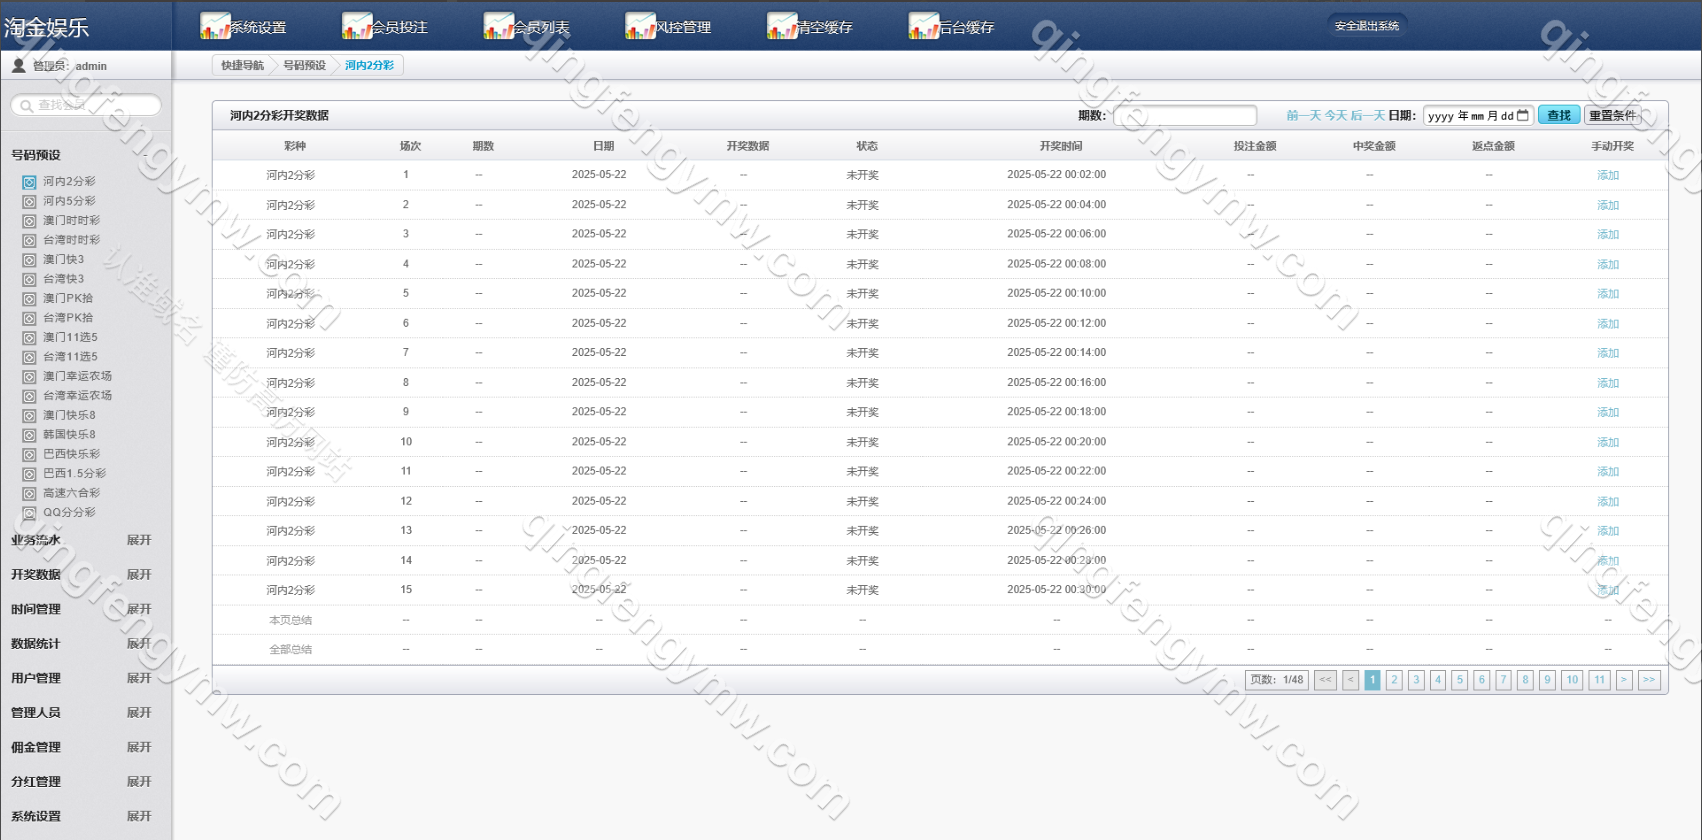Screen dimensions: 1702x840
Task: Expand the 用户管理 sidebar section
Action: coord(139,678)
